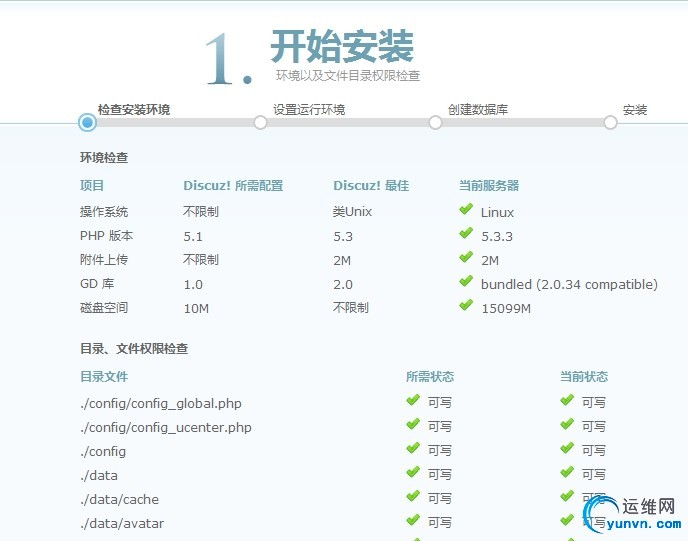688x541 pixels.
Task: Click 当前状态 check for ./data row
Action: [x=567, y=472]
